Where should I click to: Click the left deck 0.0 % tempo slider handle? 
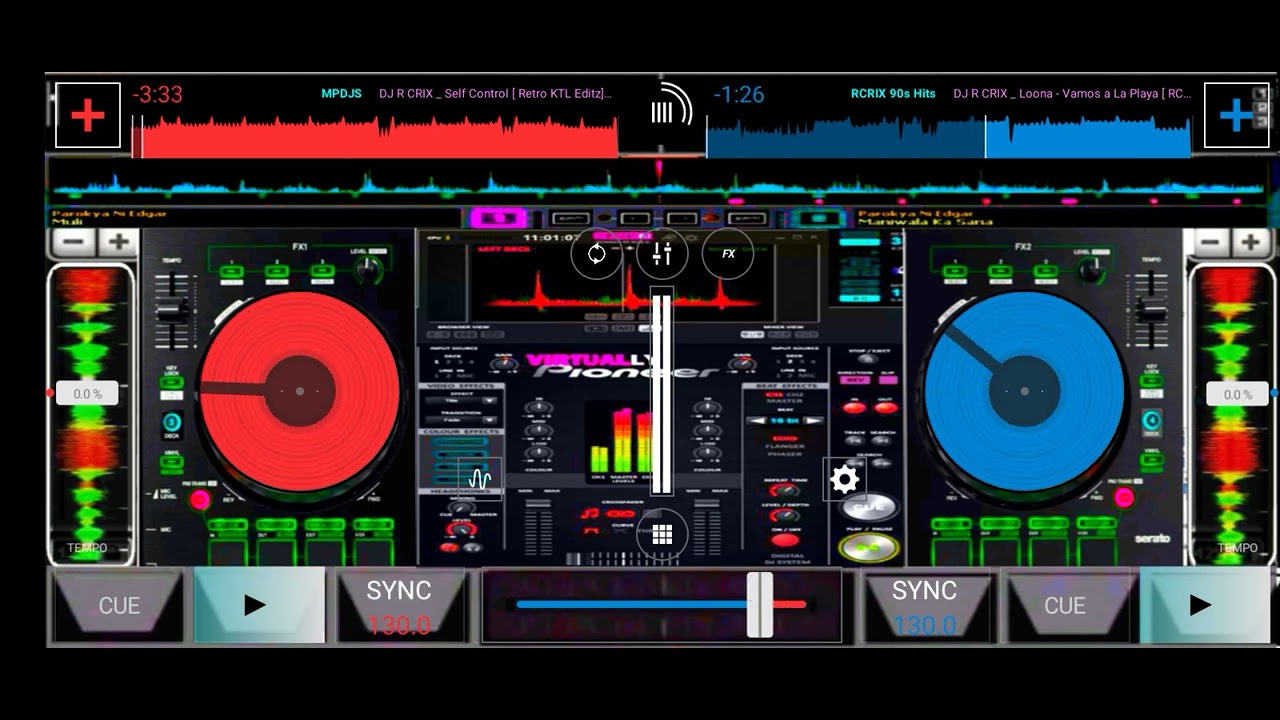pyautogui.click(x=87, y=394)
